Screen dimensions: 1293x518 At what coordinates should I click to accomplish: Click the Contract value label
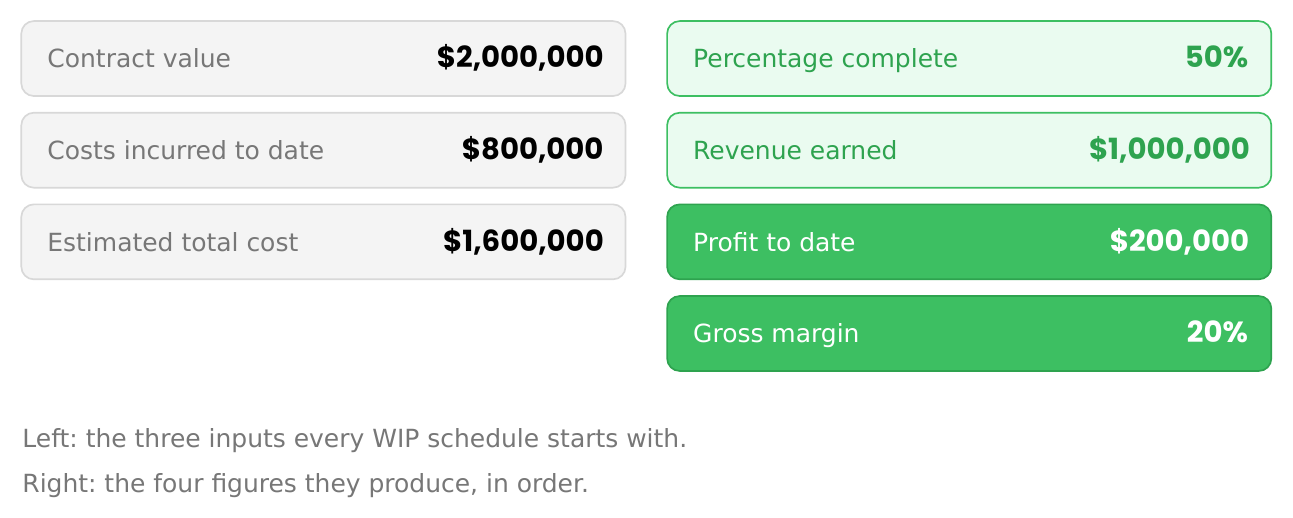[139, 59]
